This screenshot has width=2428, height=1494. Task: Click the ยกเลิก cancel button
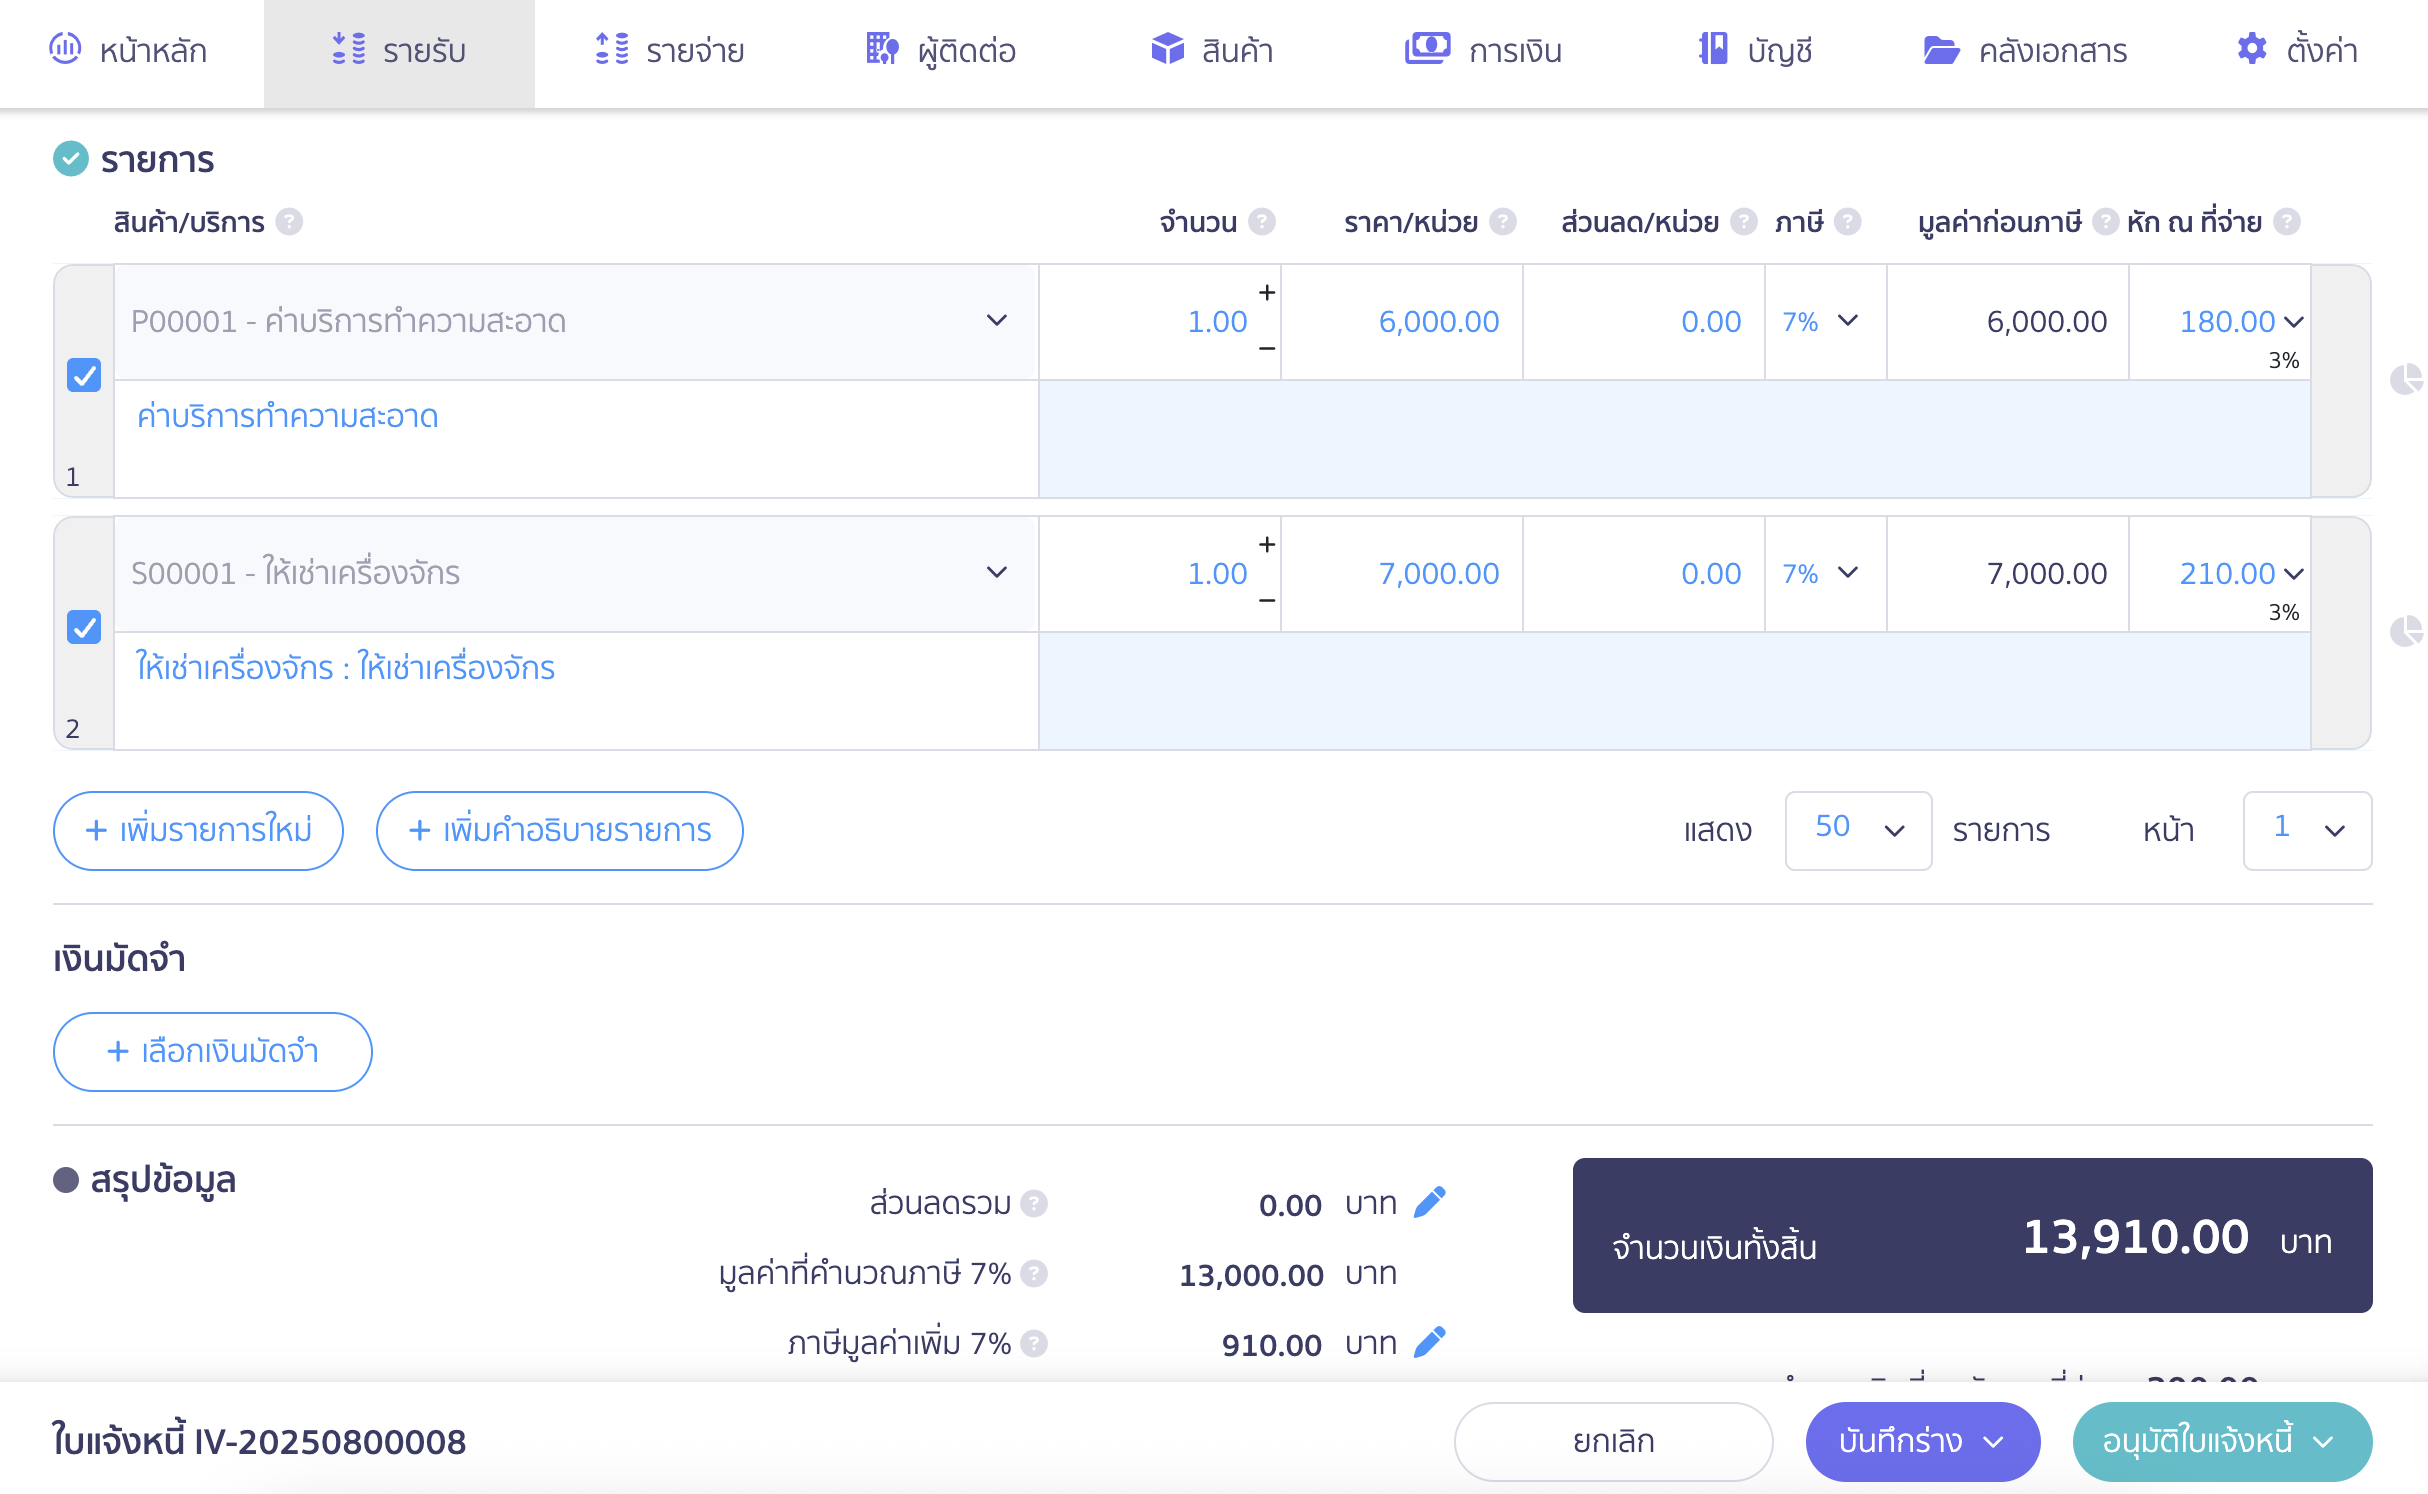[x=1613, y=1442]
